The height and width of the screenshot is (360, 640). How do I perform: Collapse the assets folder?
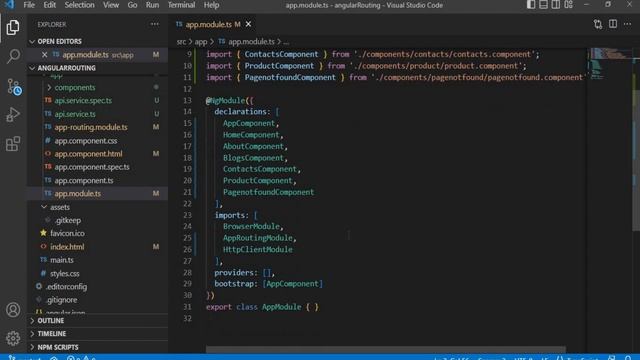click(x=60, y=207)
